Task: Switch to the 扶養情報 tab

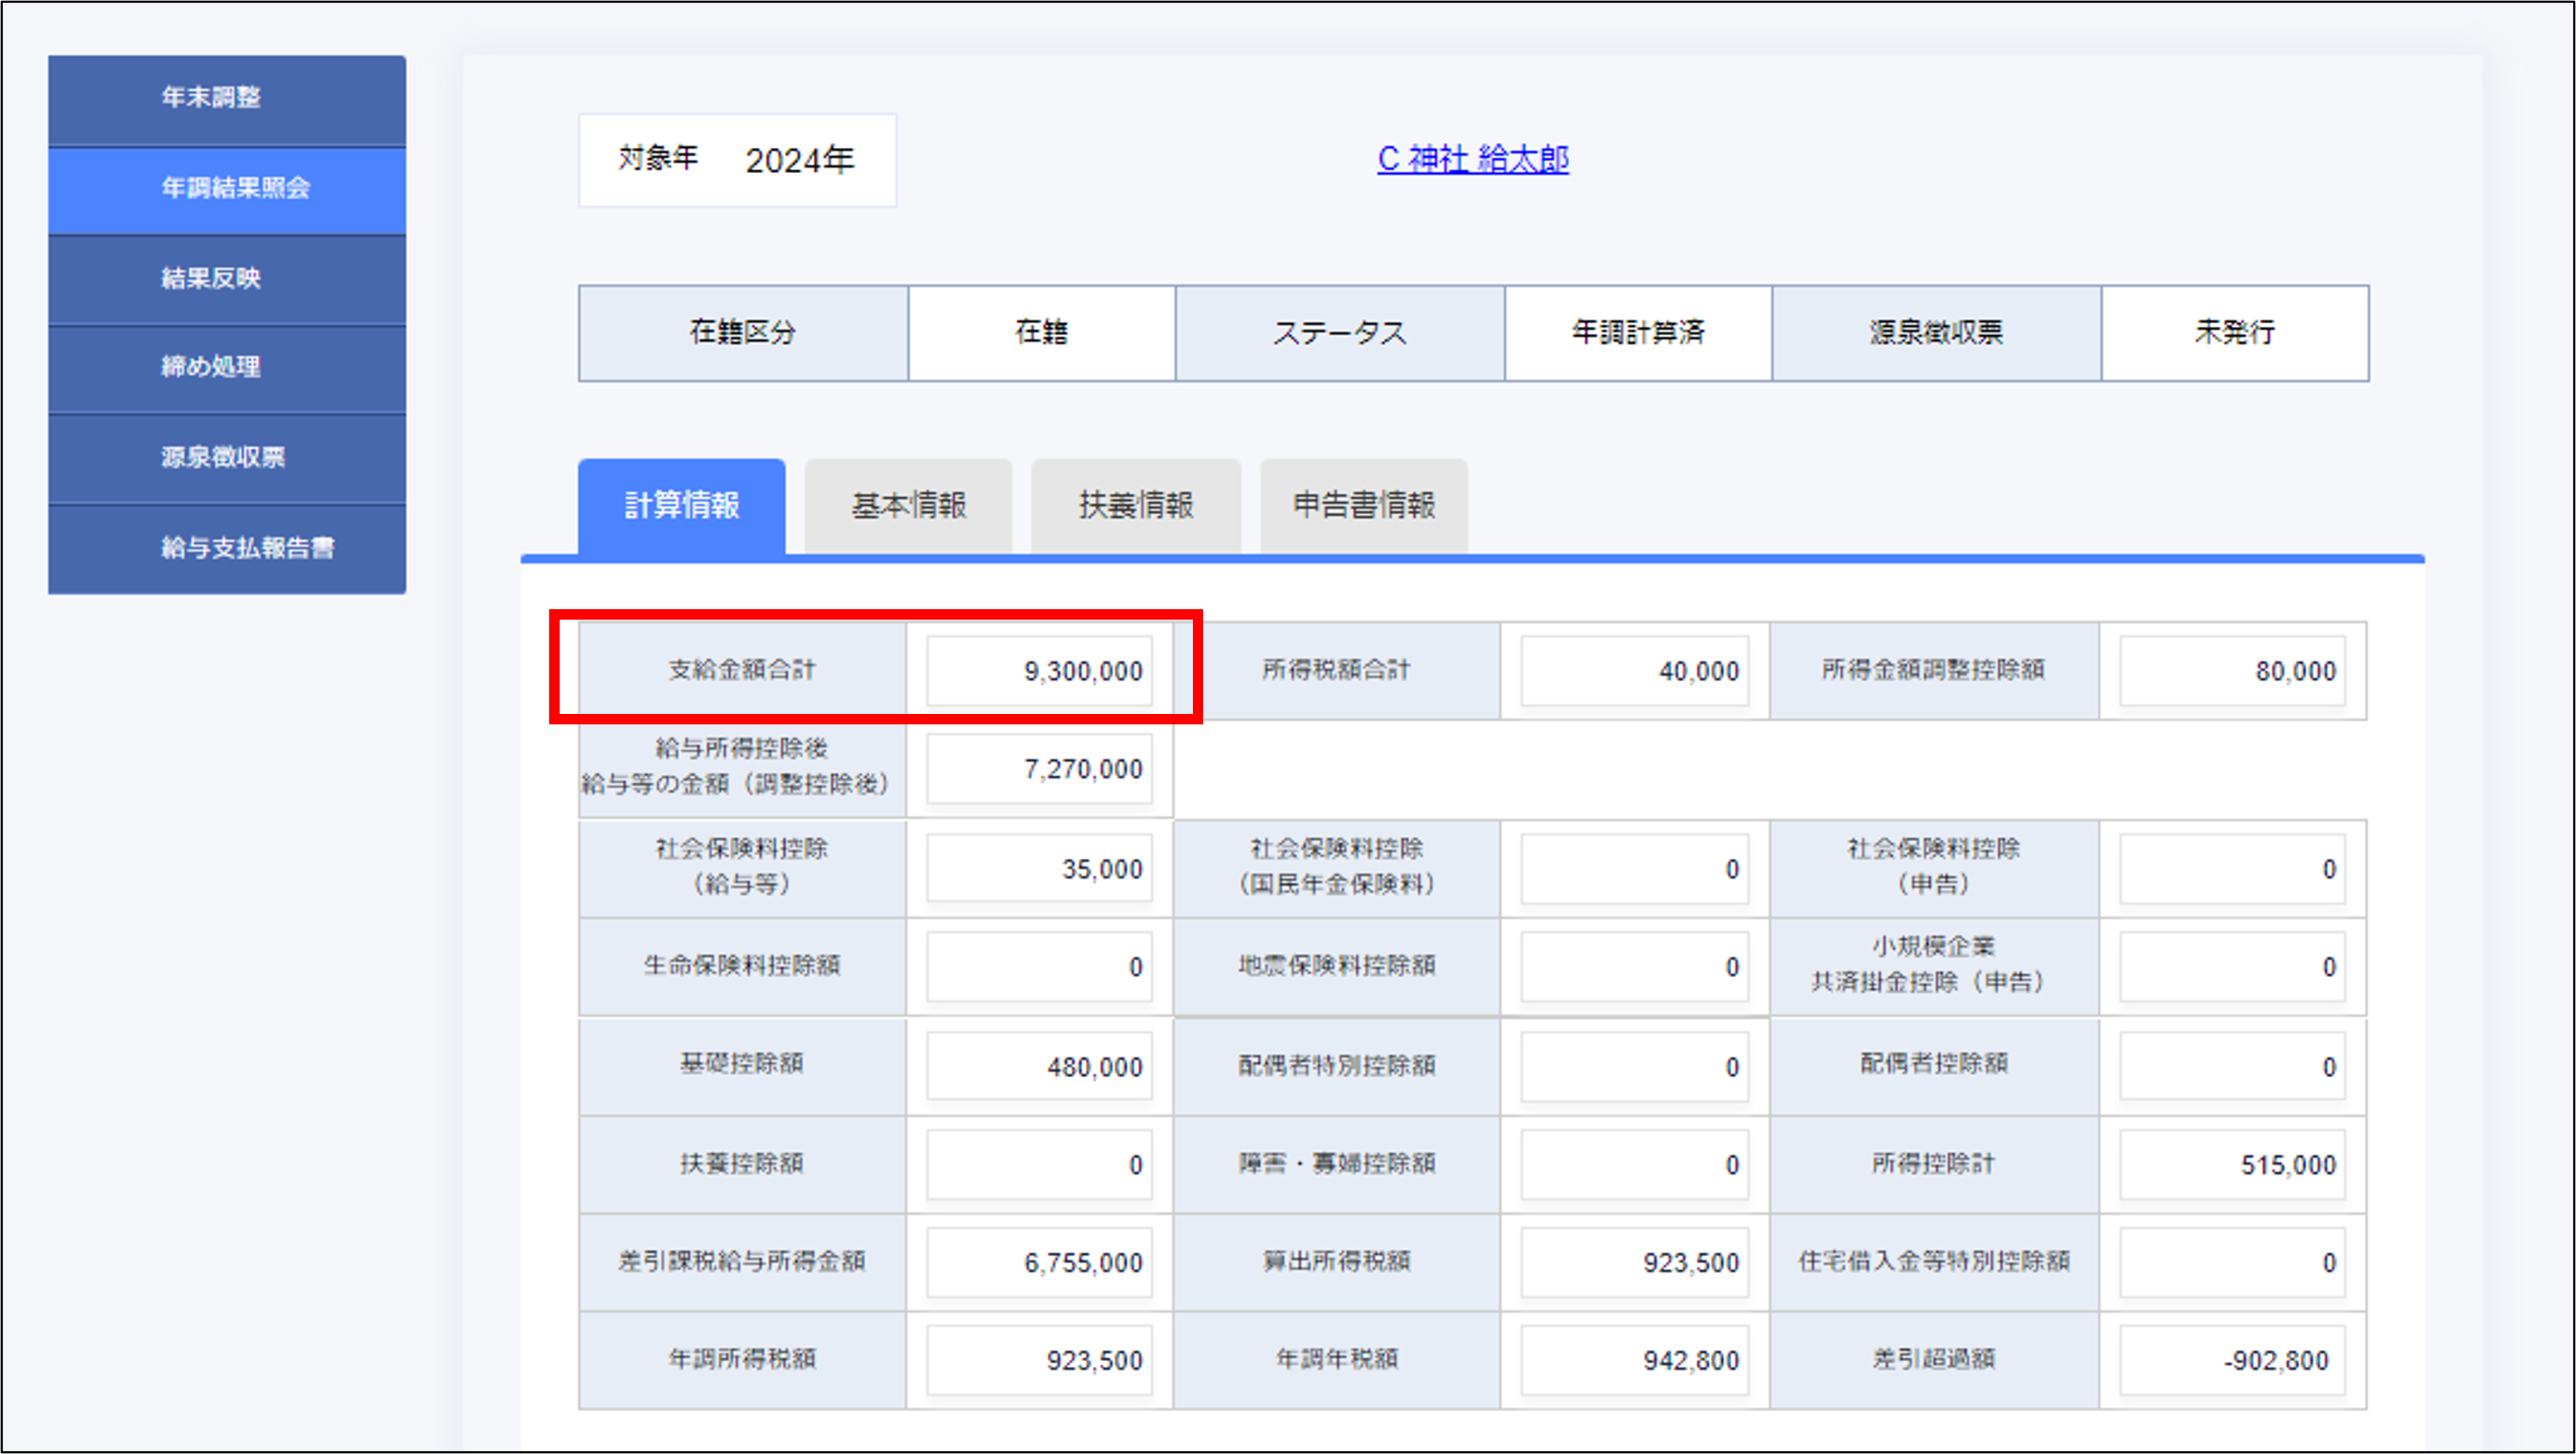Action: 1136,506
